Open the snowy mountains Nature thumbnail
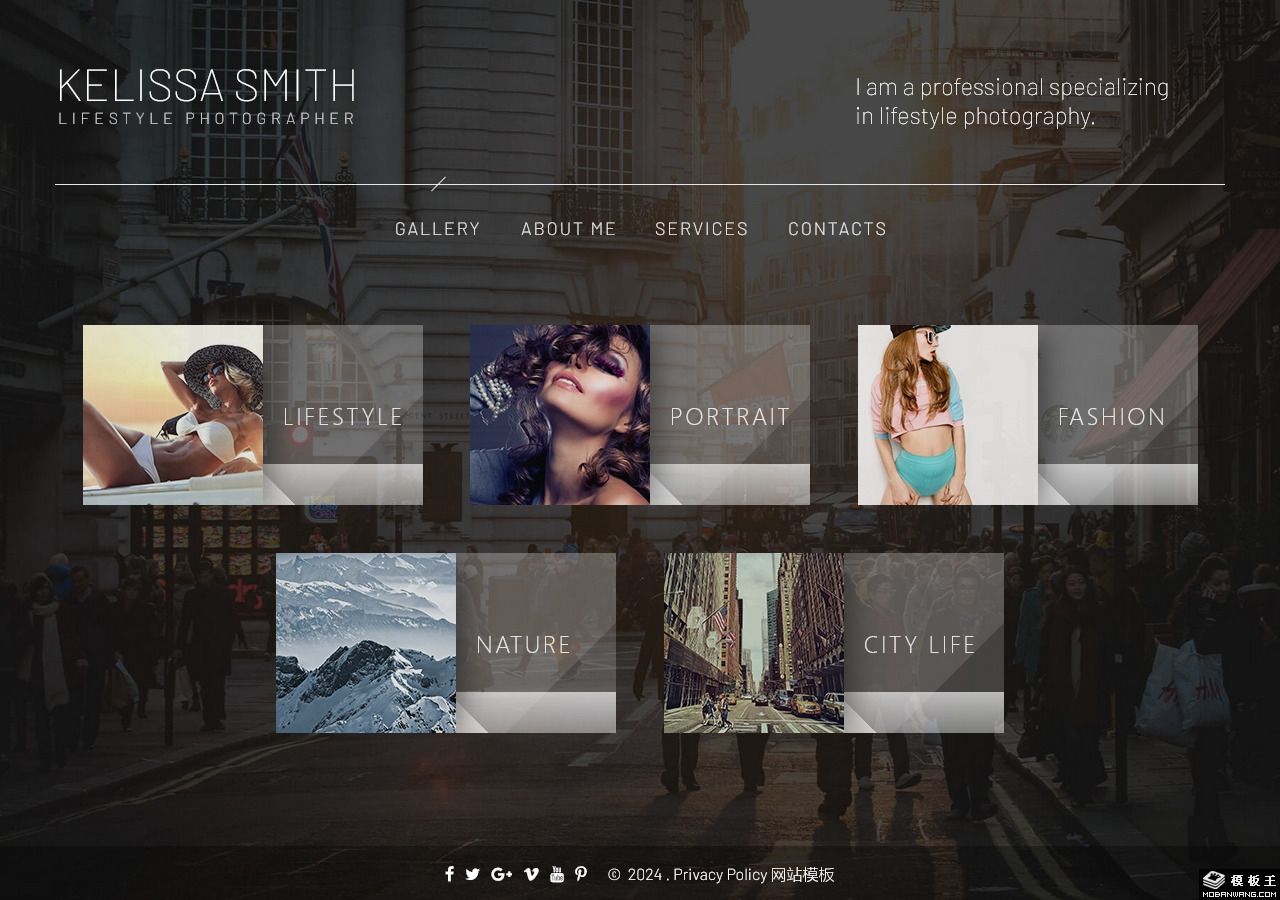Screen dimensions: 1280x900 point(366,643)
